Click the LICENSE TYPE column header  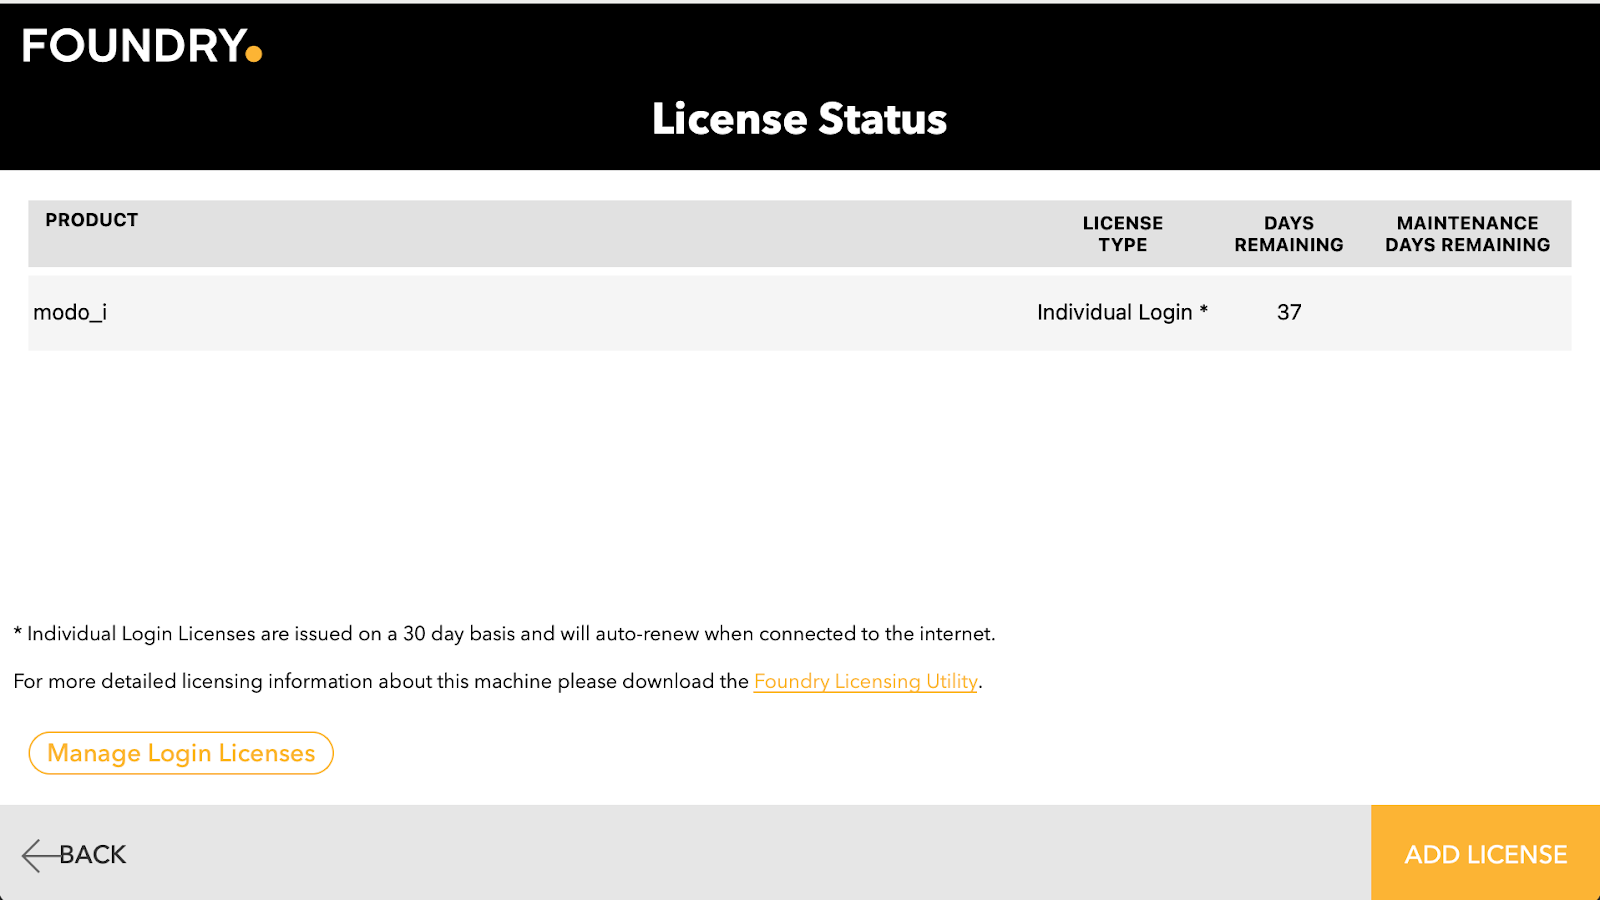pos(1122,234)
